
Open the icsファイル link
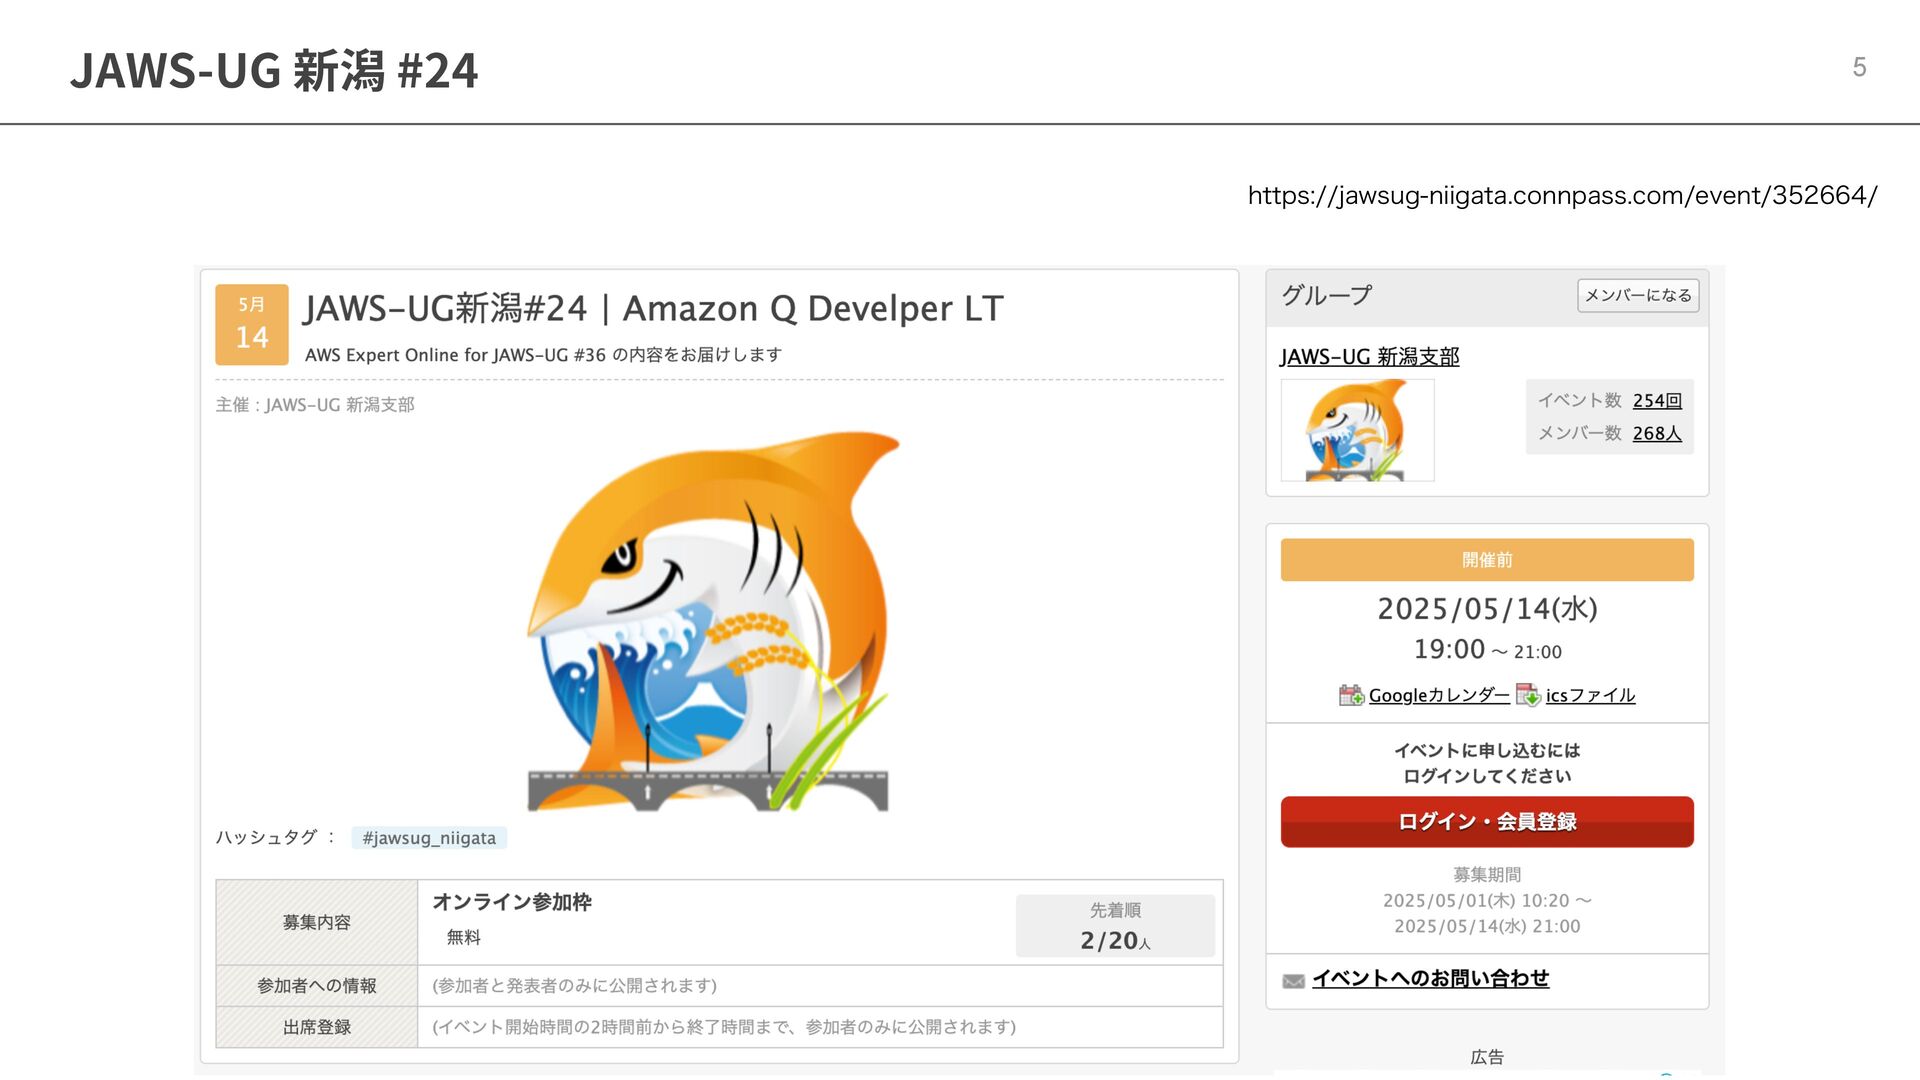coord(1590,695)
